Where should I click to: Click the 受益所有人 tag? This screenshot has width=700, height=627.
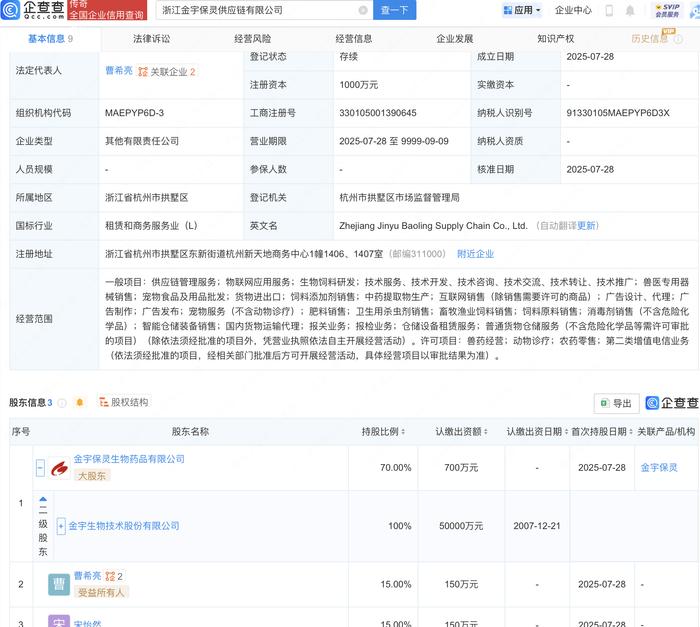click(101, 593)
